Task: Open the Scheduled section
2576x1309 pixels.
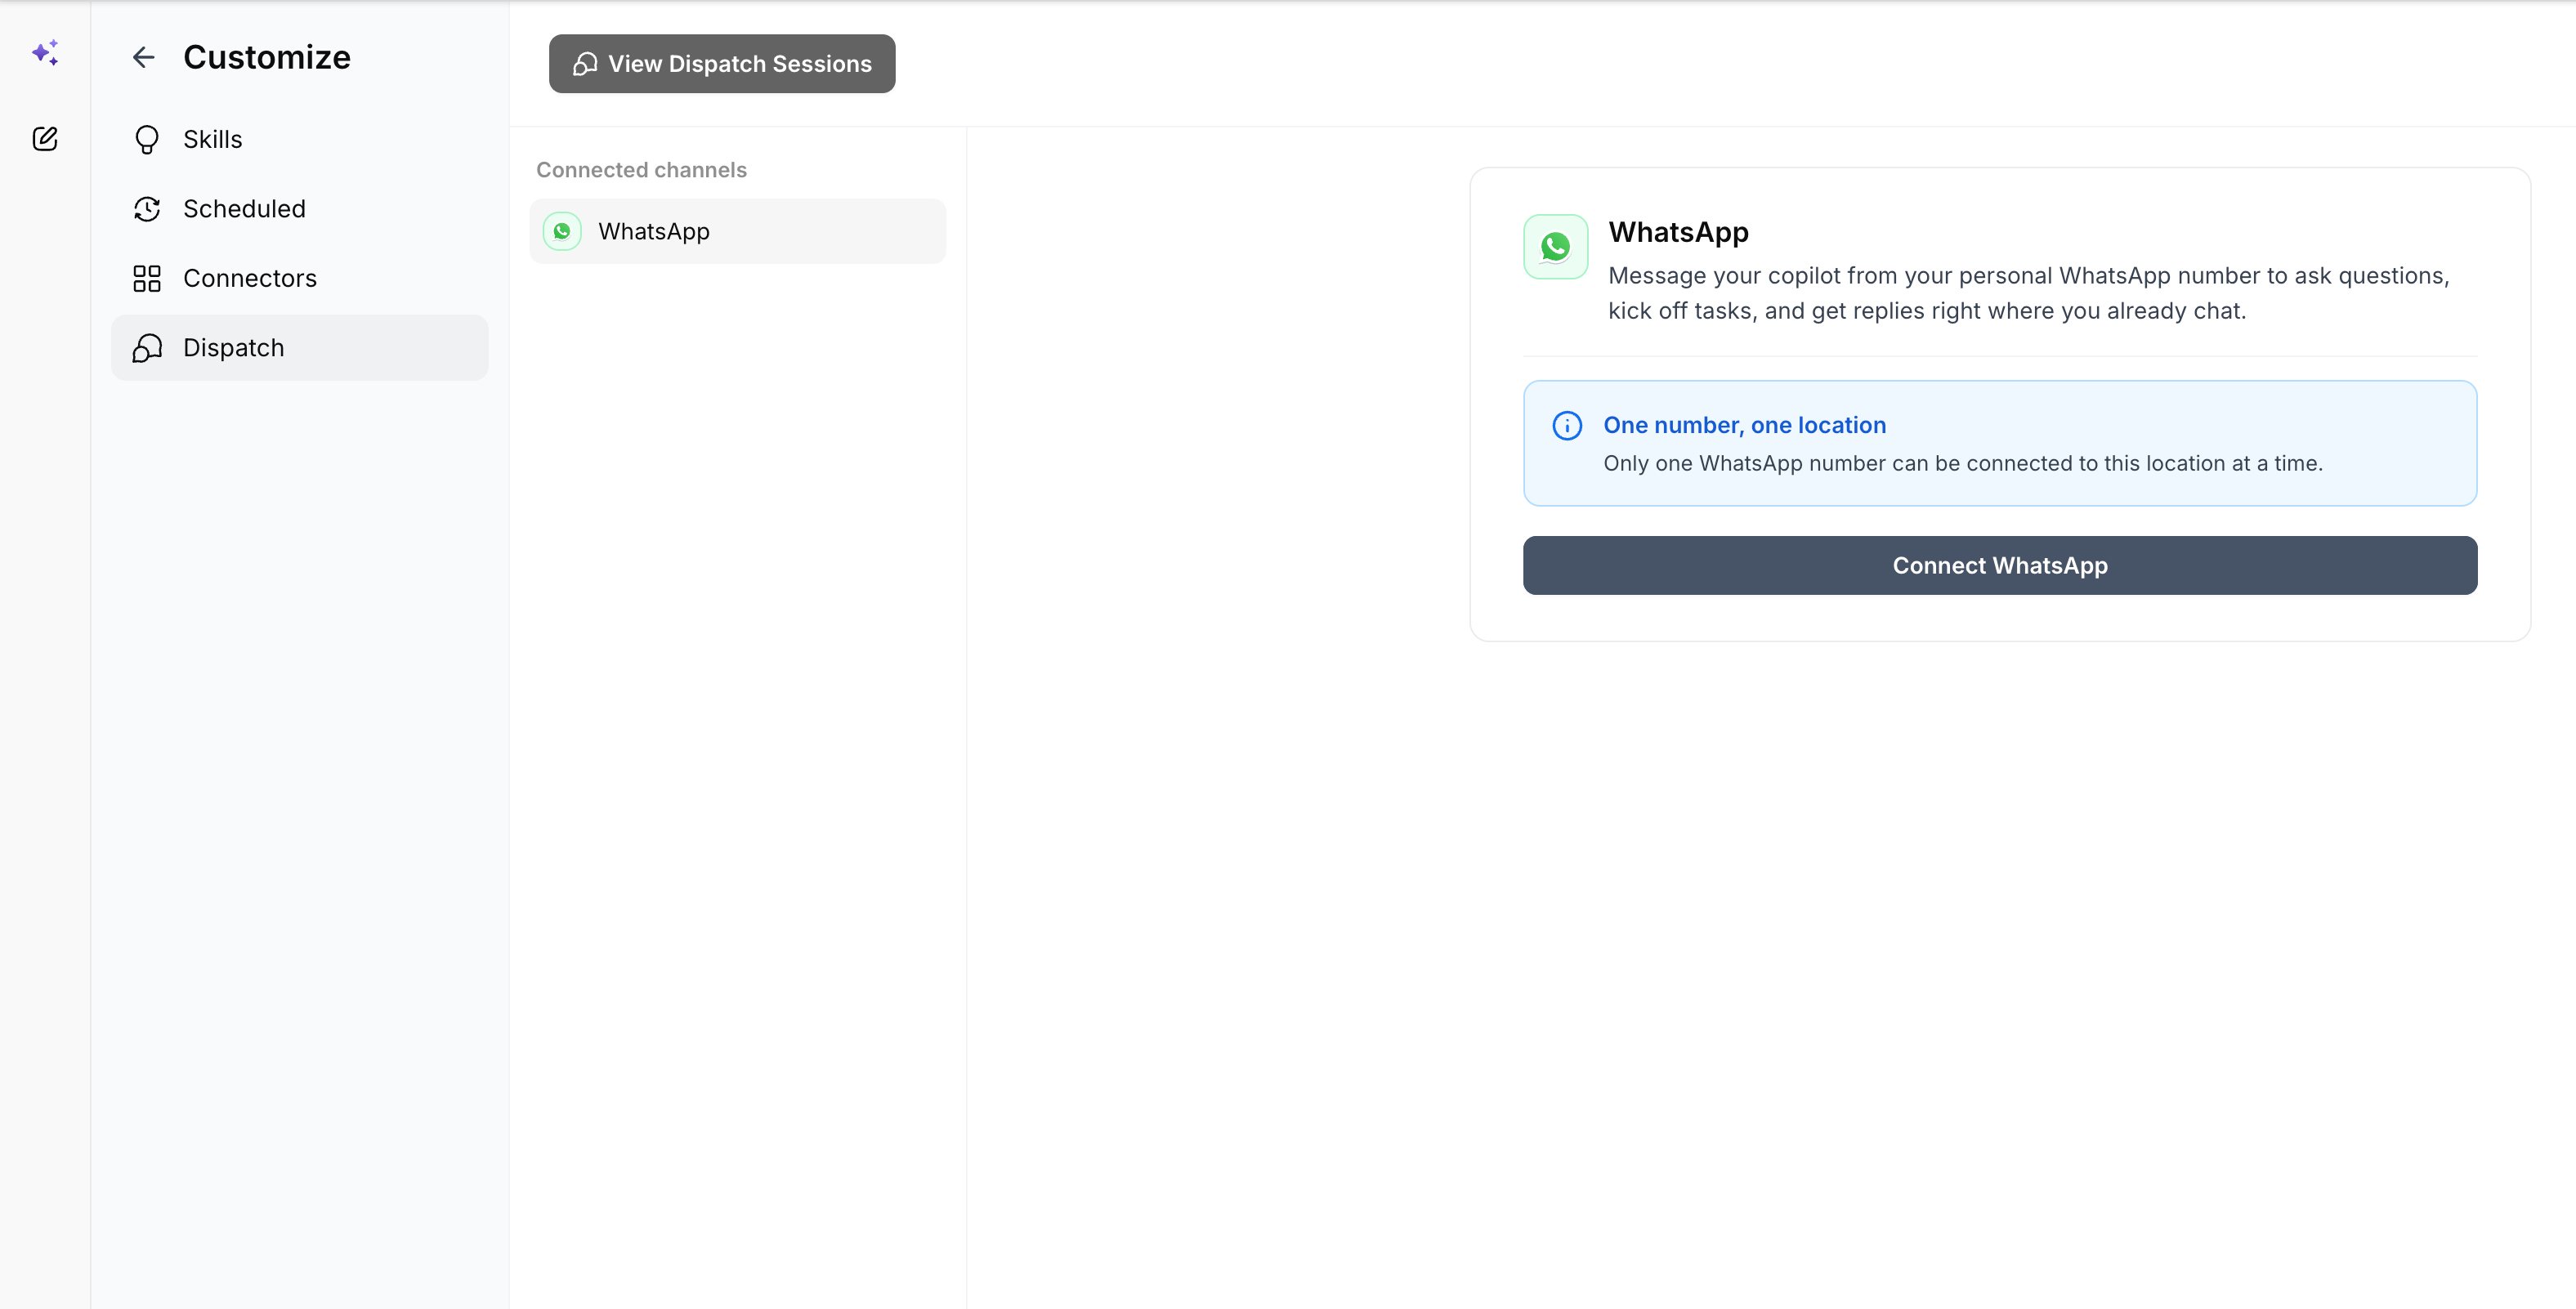Action: click(299, 209)
